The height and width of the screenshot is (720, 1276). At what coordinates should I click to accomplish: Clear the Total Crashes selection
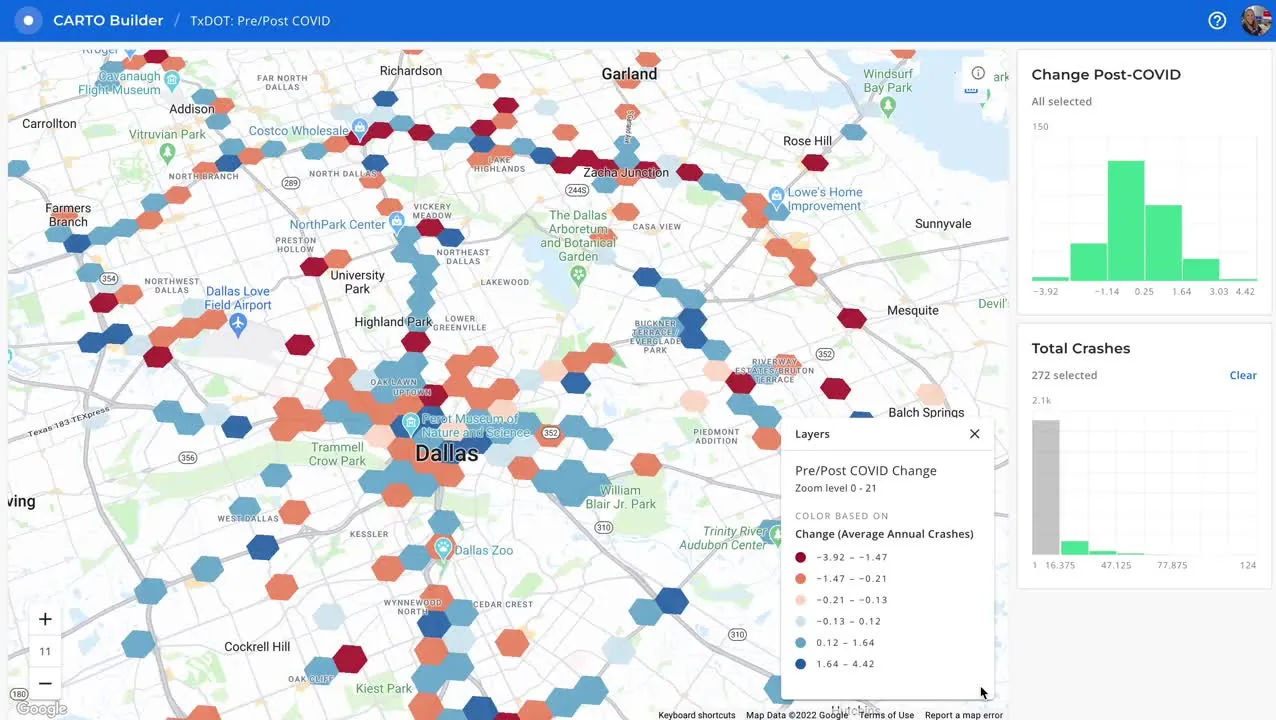point(1243,375)
